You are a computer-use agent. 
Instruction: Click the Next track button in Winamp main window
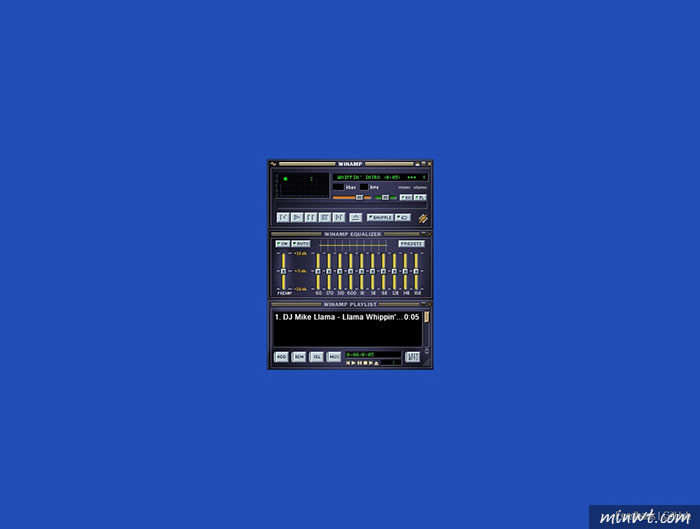point(339,217)
